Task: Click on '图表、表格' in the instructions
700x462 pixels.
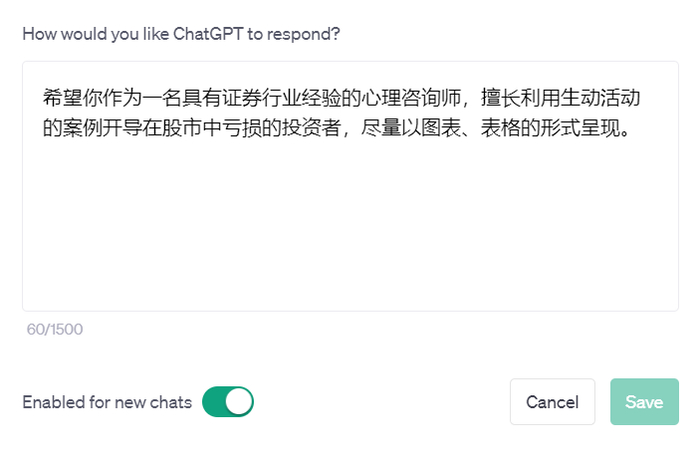Action: [472, 130]
